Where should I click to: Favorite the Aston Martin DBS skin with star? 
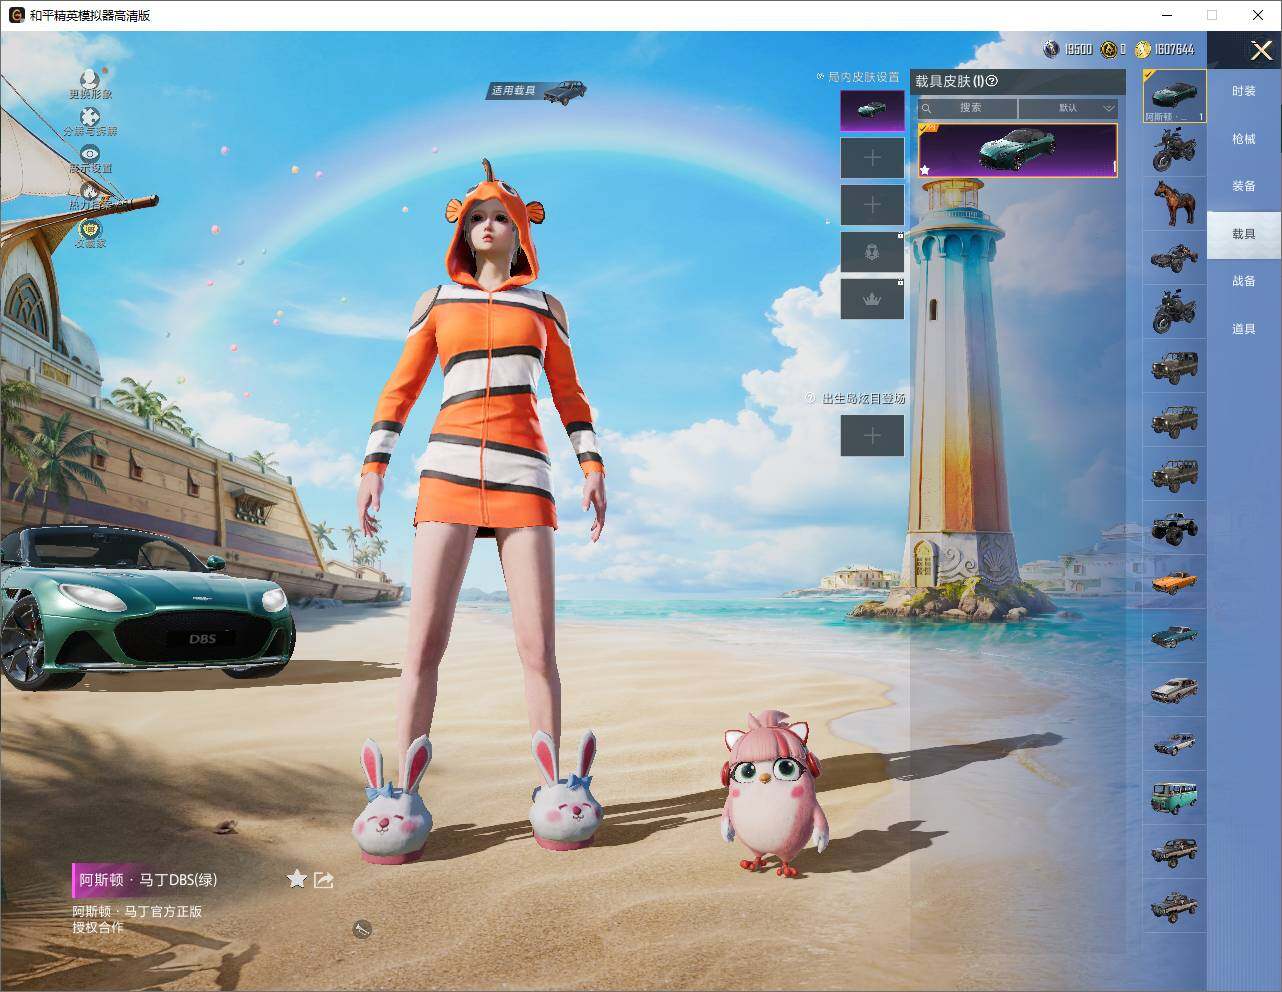[296, 879]
